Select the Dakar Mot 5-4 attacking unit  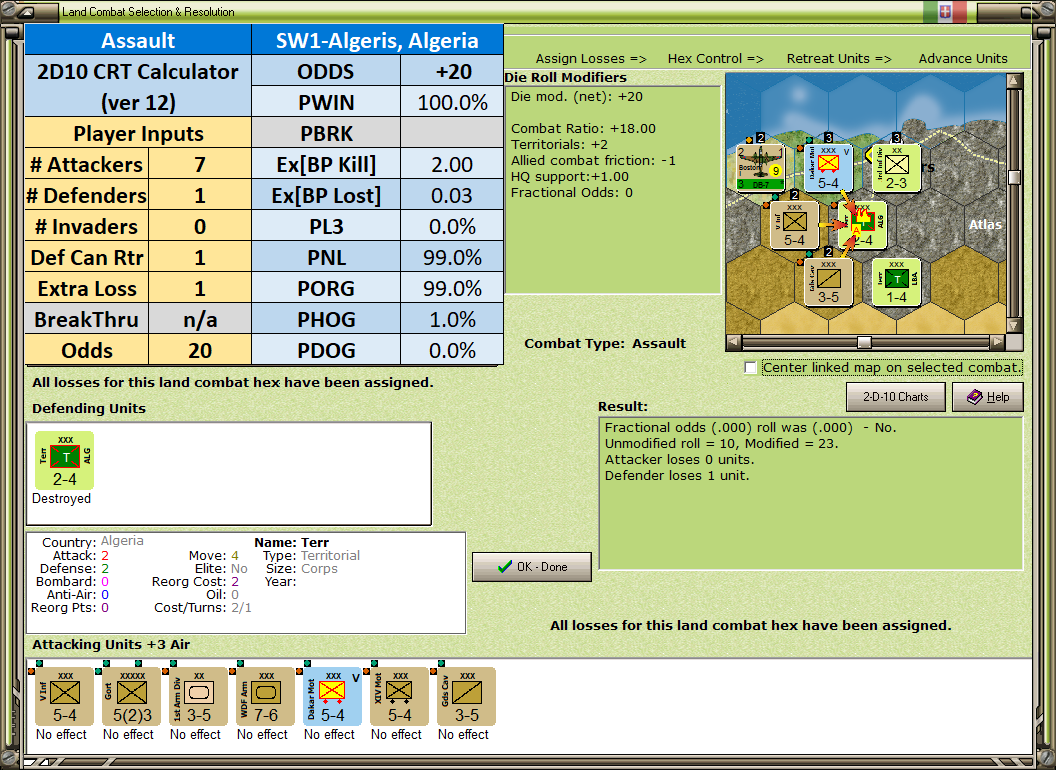[332, 697]
